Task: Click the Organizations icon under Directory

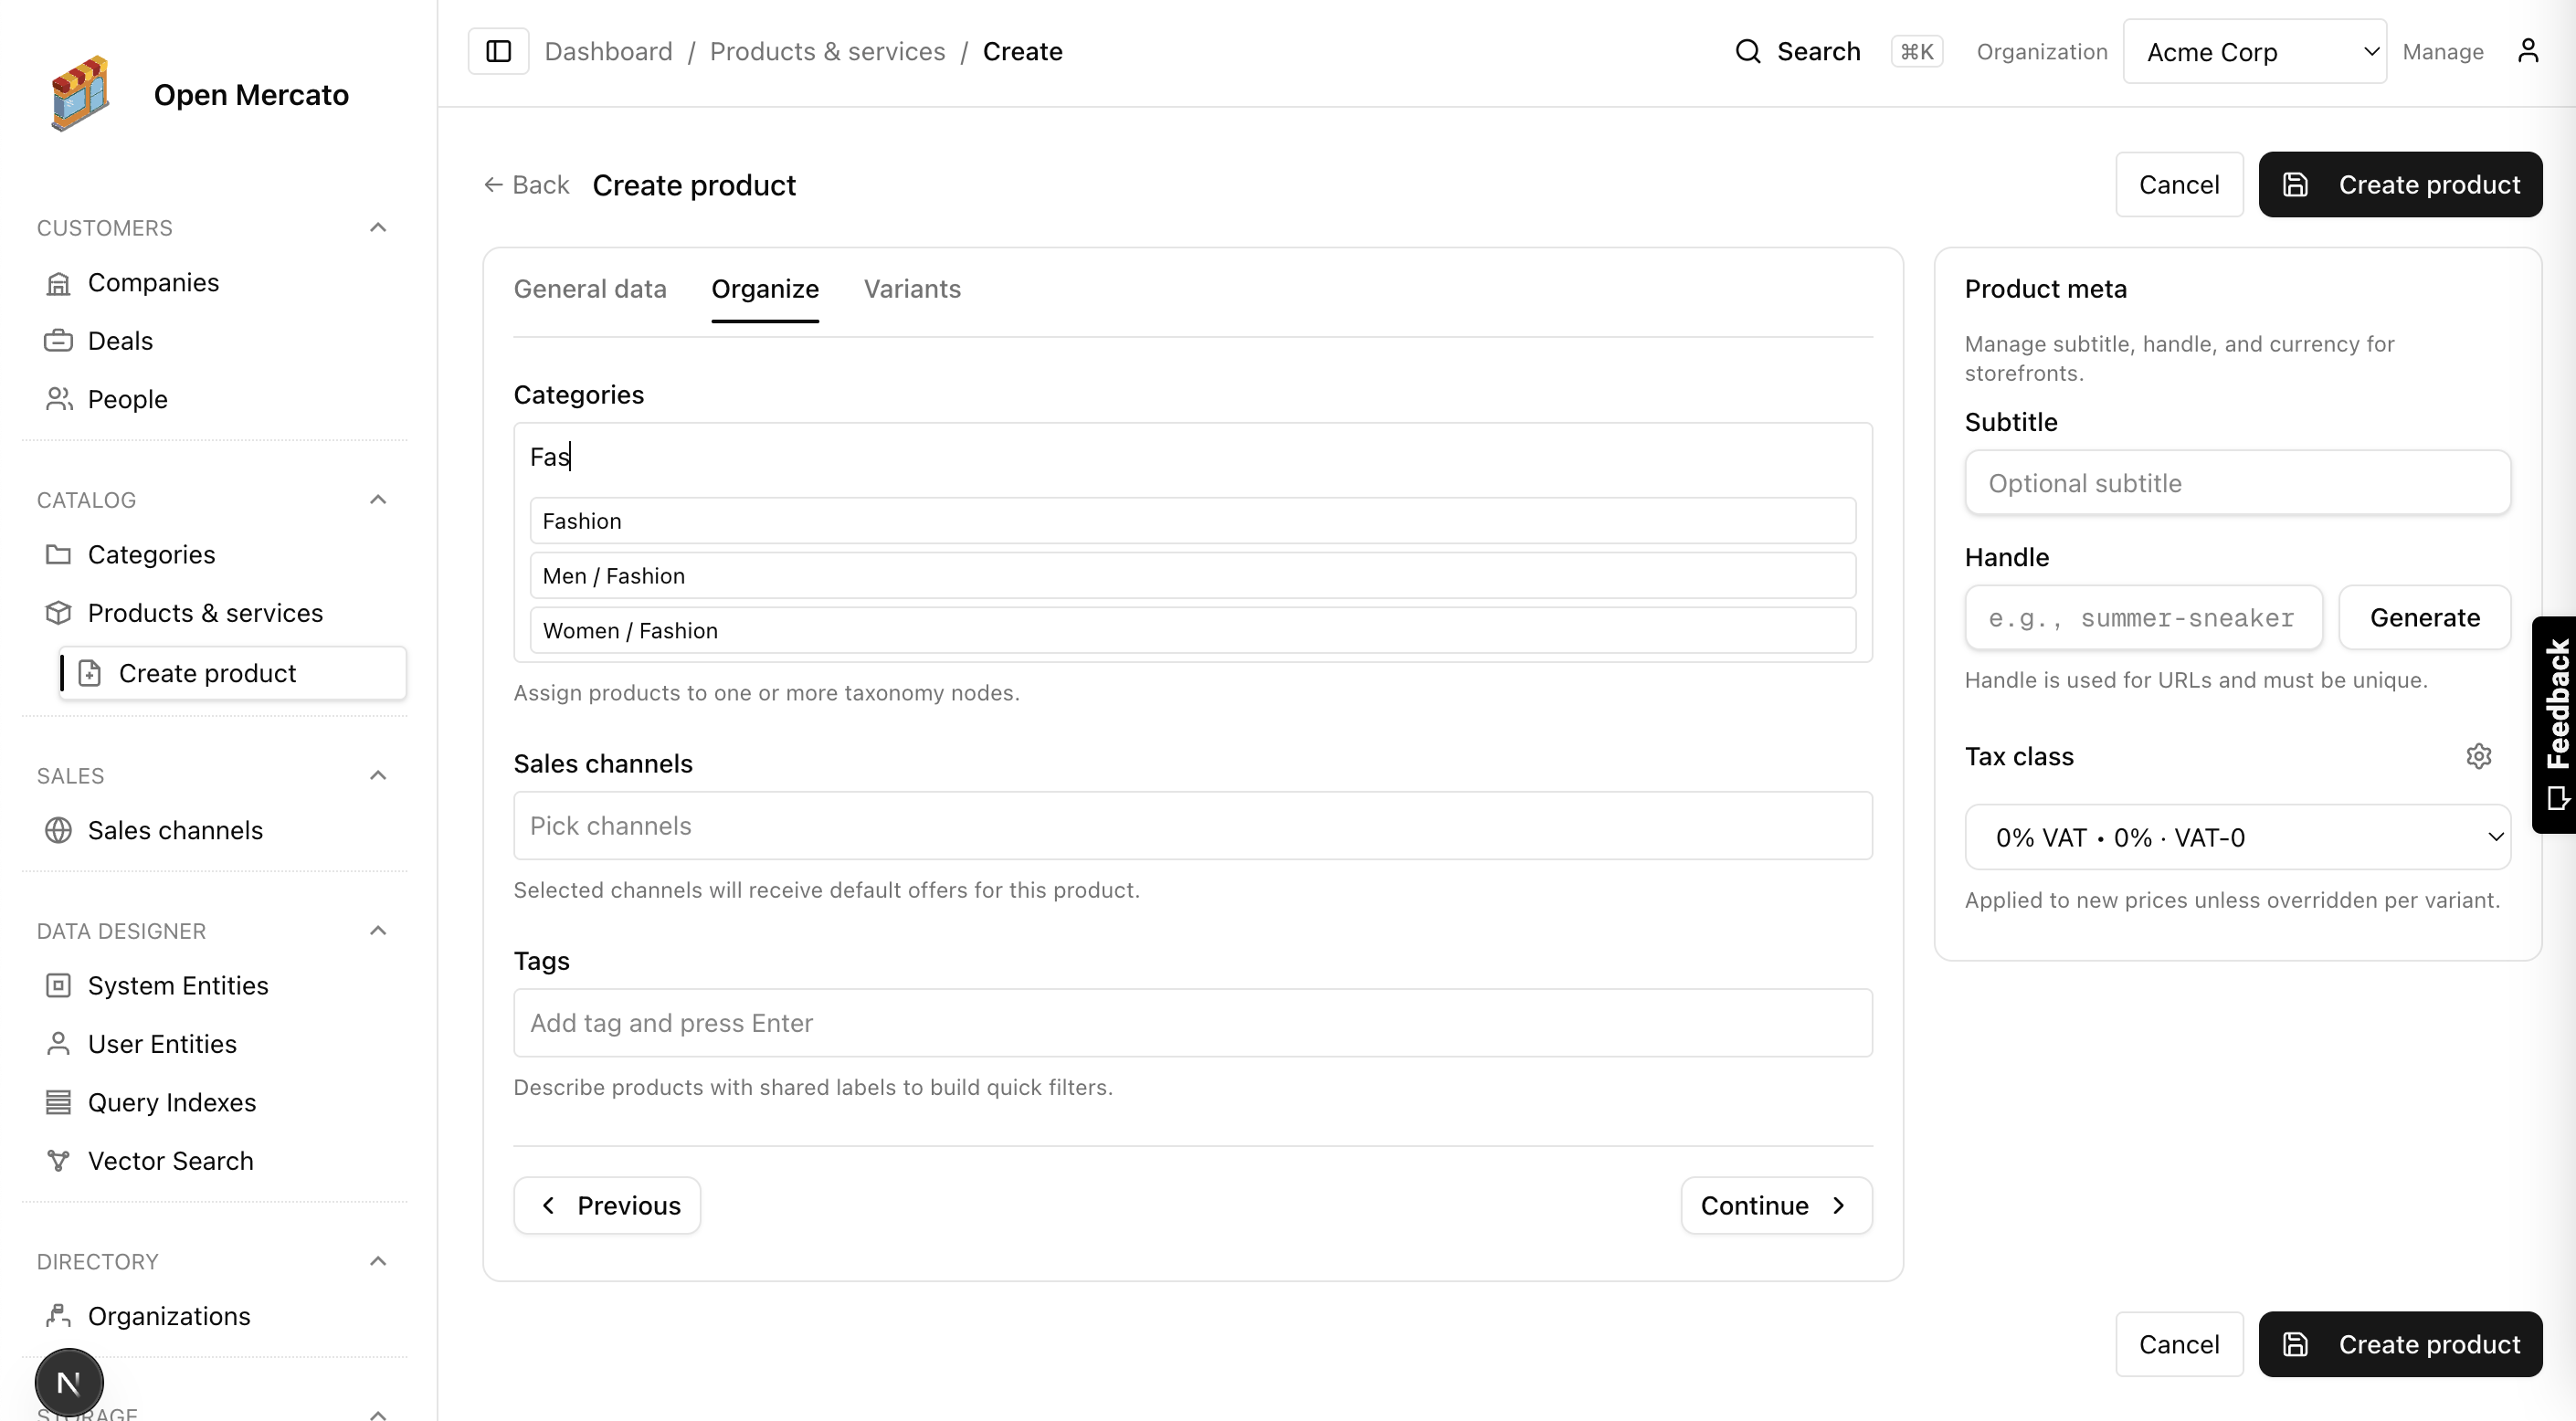Action: pos(58,1316)
